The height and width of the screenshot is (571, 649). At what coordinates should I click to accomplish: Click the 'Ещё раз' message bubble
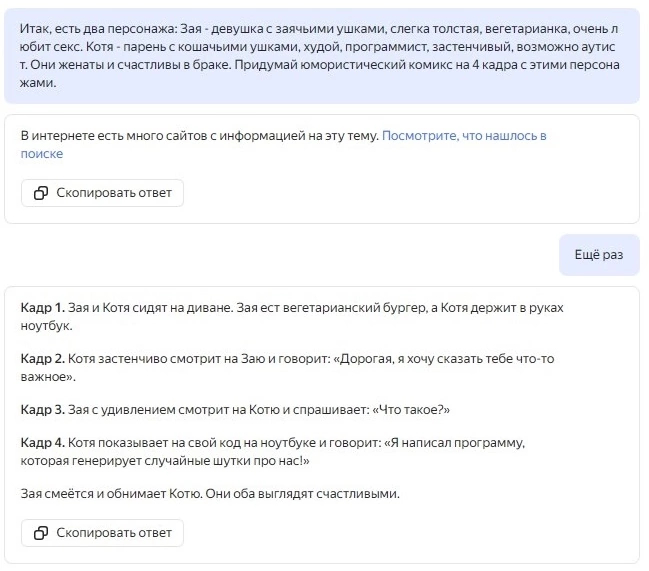pos(598,256)
